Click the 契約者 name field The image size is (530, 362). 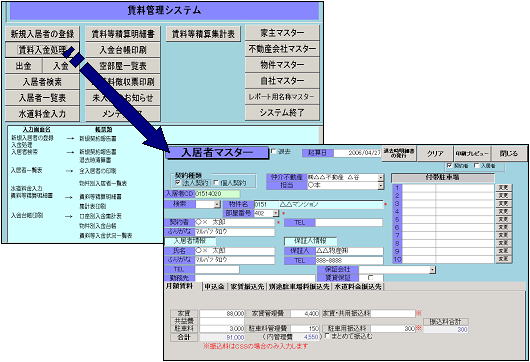(235, 222)
